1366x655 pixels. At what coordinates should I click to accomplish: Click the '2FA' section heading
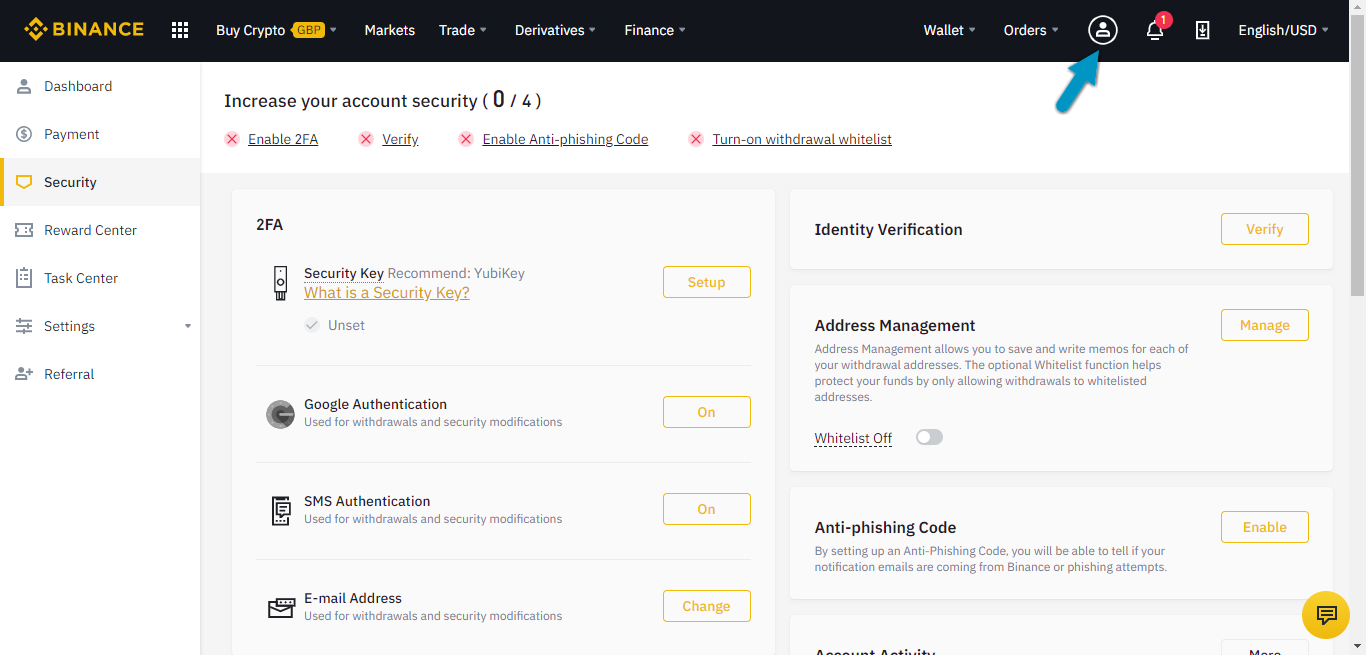(x=269, y=225)
